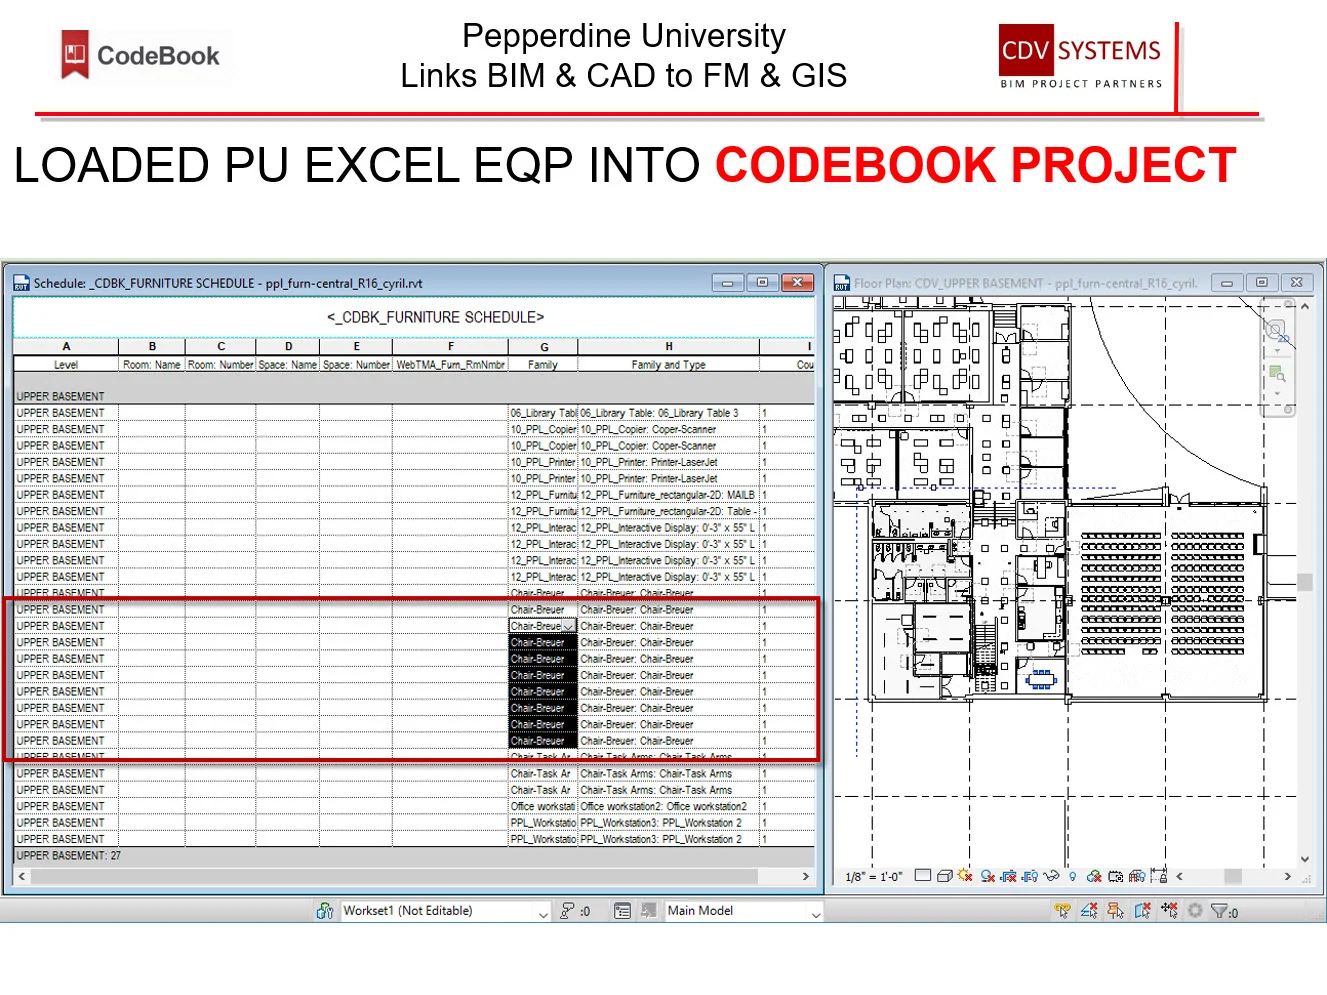Toggle Select Elements by Face icon
Image resolution: width=1327 pixels, height=995 pixels.
pos(1143,911)
